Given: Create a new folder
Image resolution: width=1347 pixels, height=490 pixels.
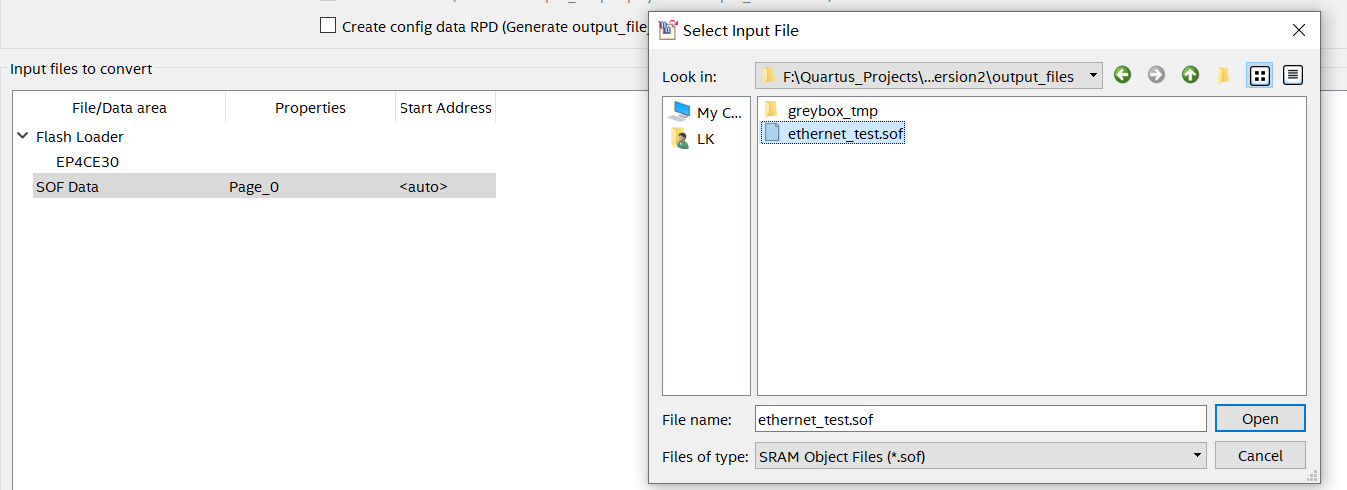Looking at the screenshot, I should 1223,75.
